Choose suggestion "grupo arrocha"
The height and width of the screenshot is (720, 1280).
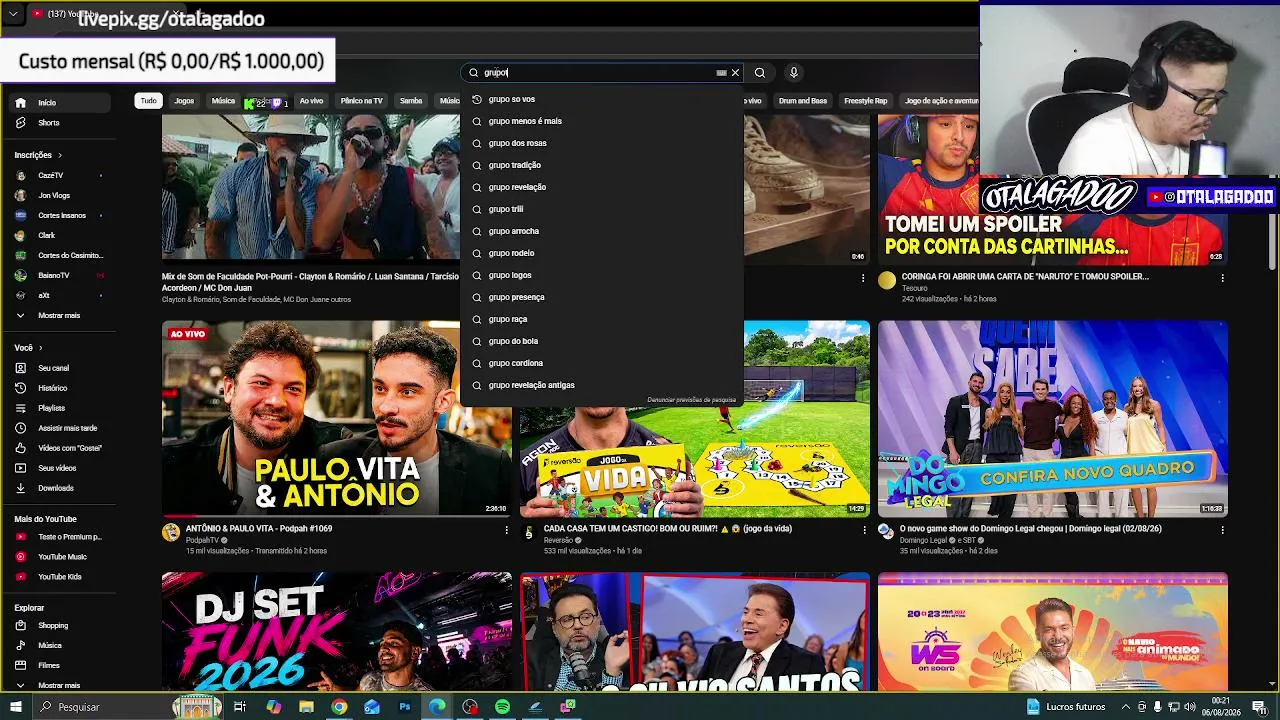tap(602, 231)
